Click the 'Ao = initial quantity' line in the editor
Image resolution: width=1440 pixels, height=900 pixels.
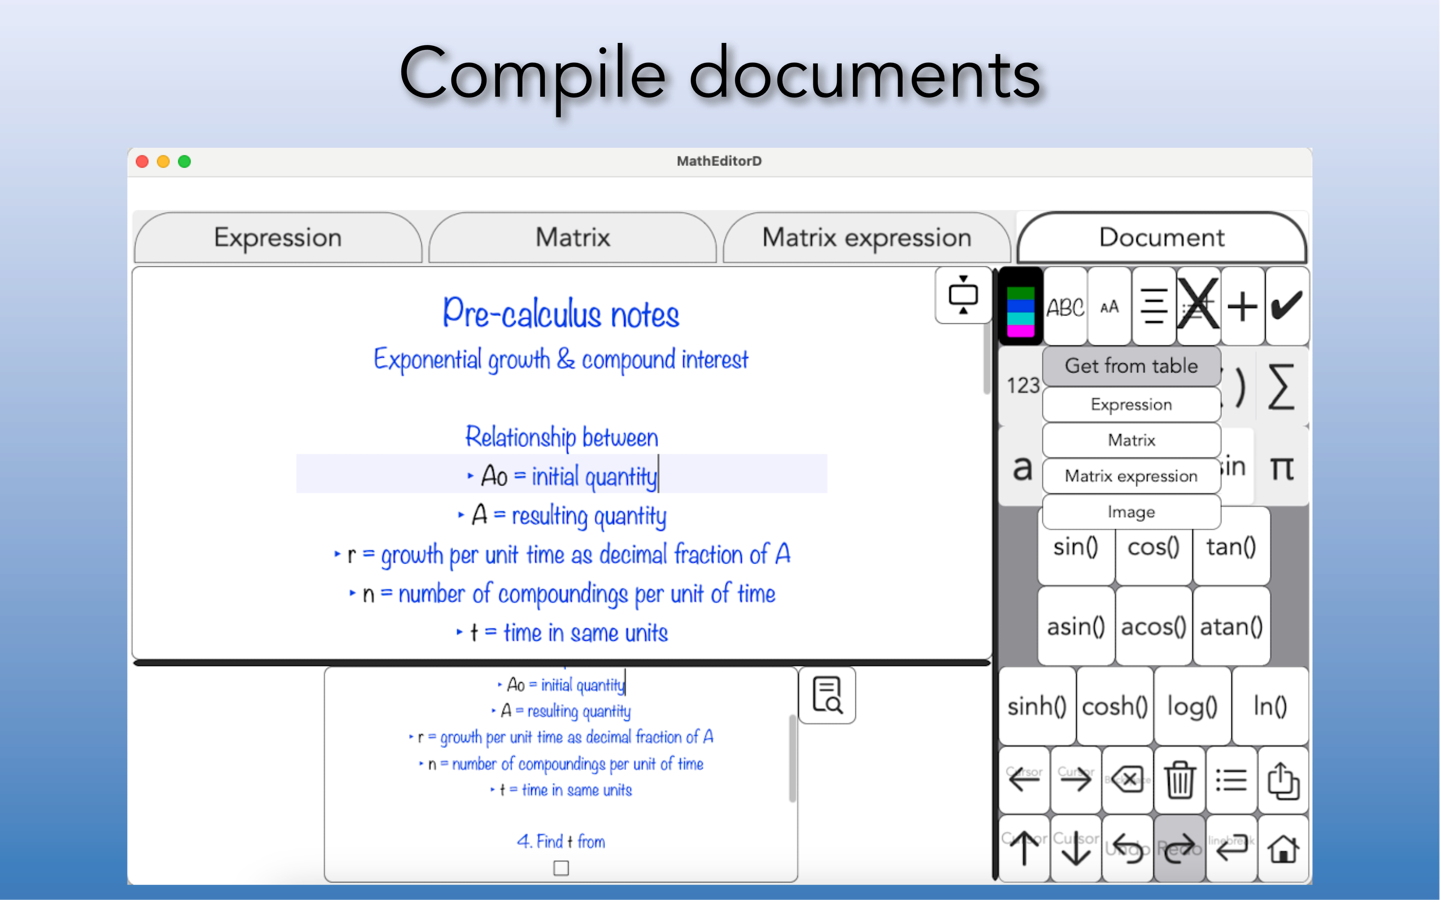pos(561,475)
